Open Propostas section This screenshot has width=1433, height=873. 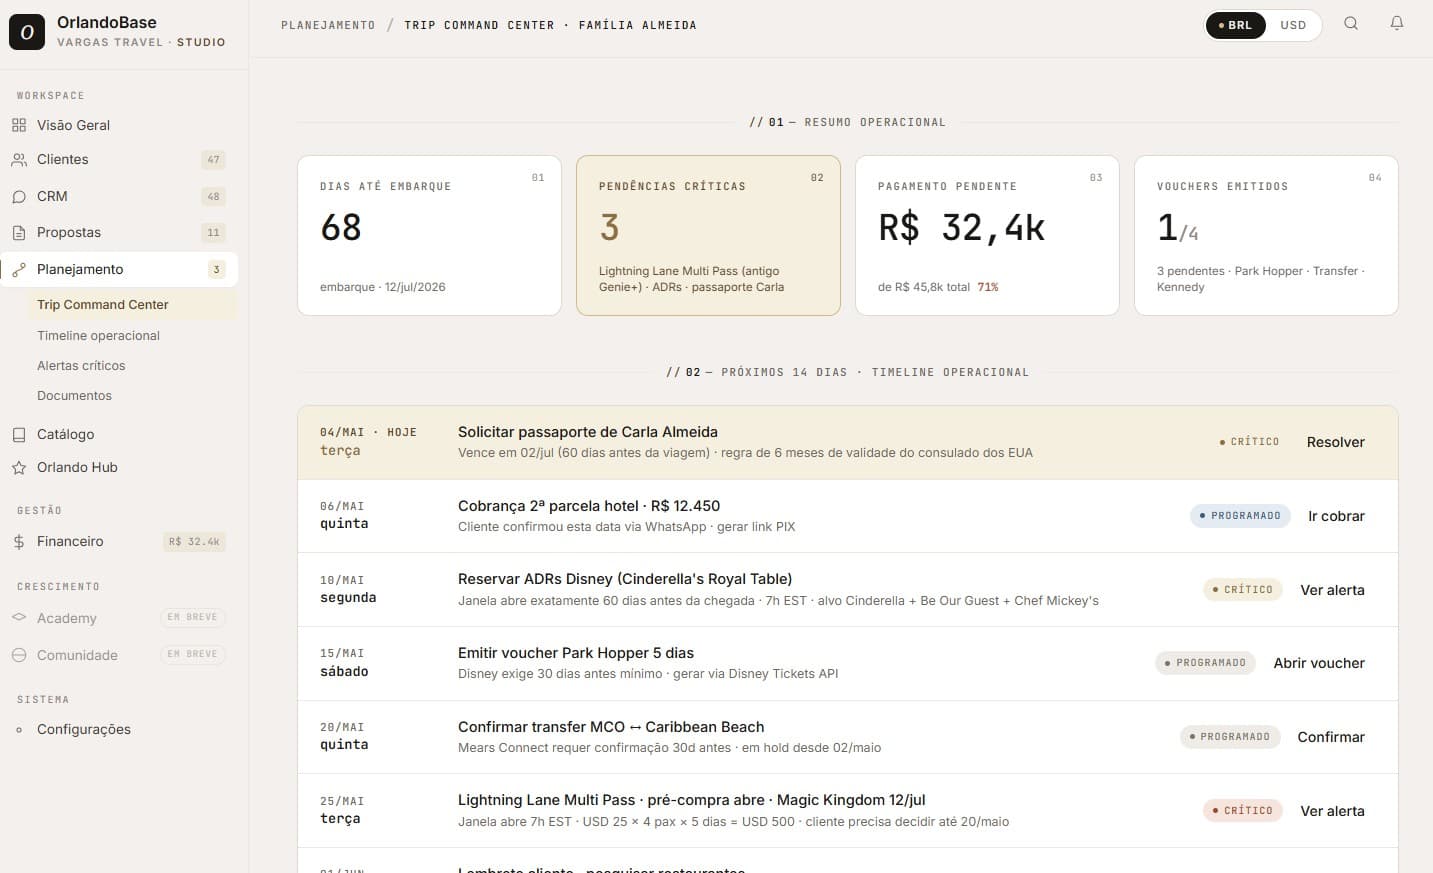pyautogui.click(x=119, y=233)
